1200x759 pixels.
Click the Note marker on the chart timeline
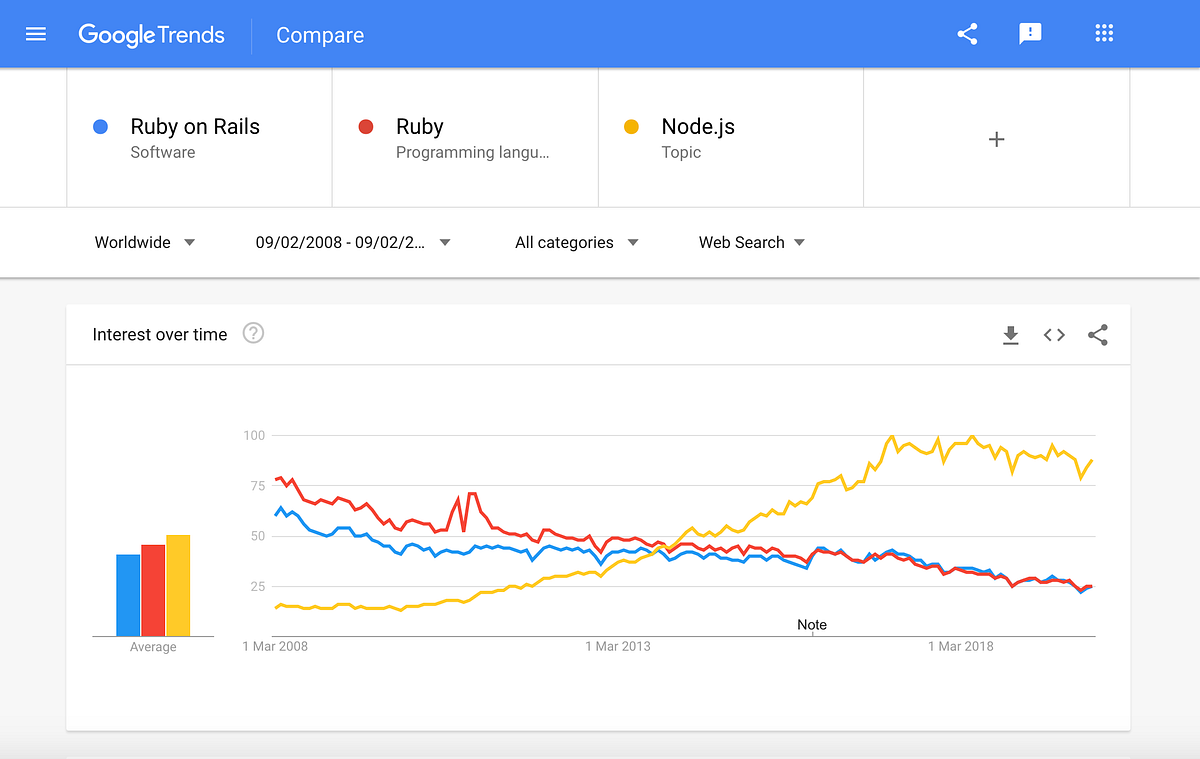coord(812,624)
